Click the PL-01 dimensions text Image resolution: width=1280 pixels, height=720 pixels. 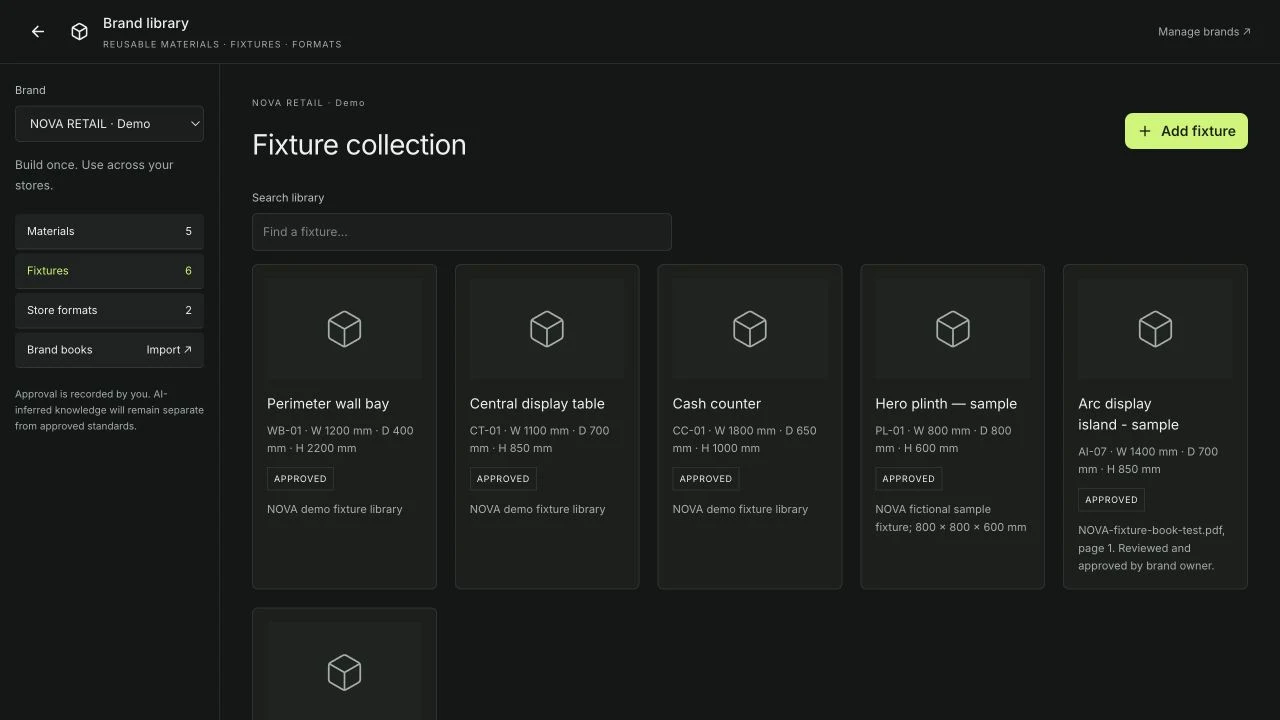click(943, 440)
